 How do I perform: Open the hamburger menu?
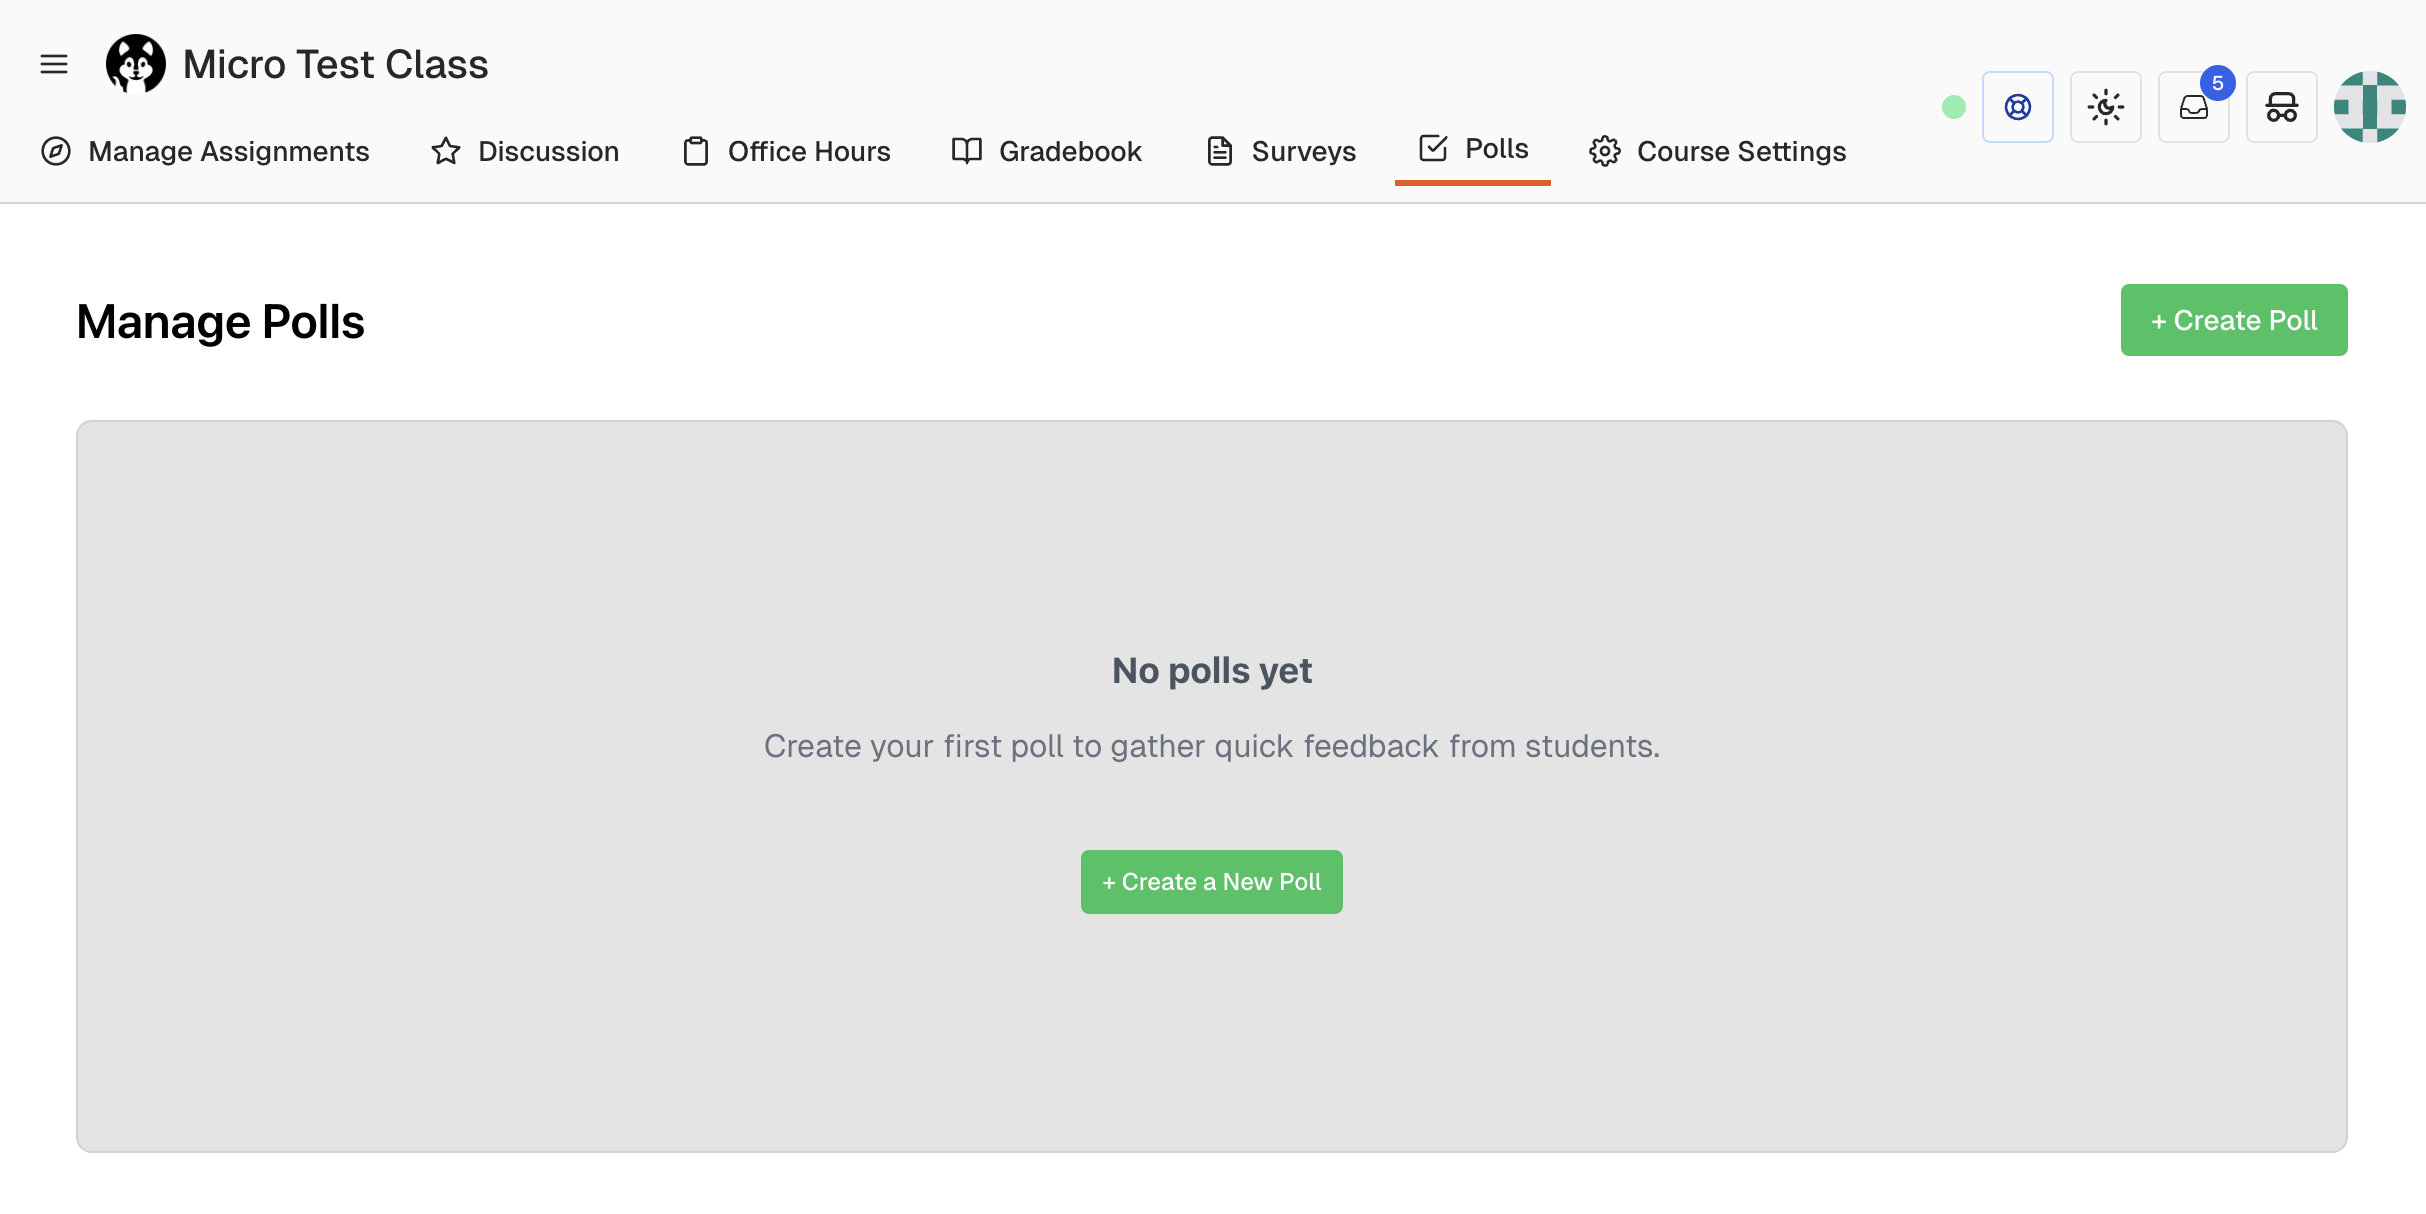click(53, 63)
